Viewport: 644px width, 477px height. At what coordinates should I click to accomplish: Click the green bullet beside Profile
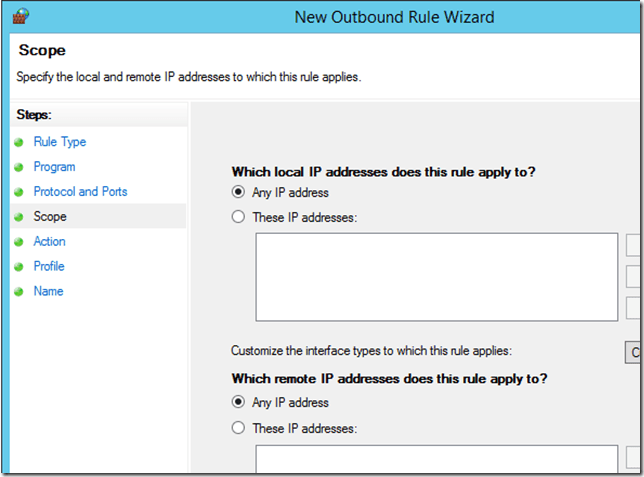pos(18,267)
